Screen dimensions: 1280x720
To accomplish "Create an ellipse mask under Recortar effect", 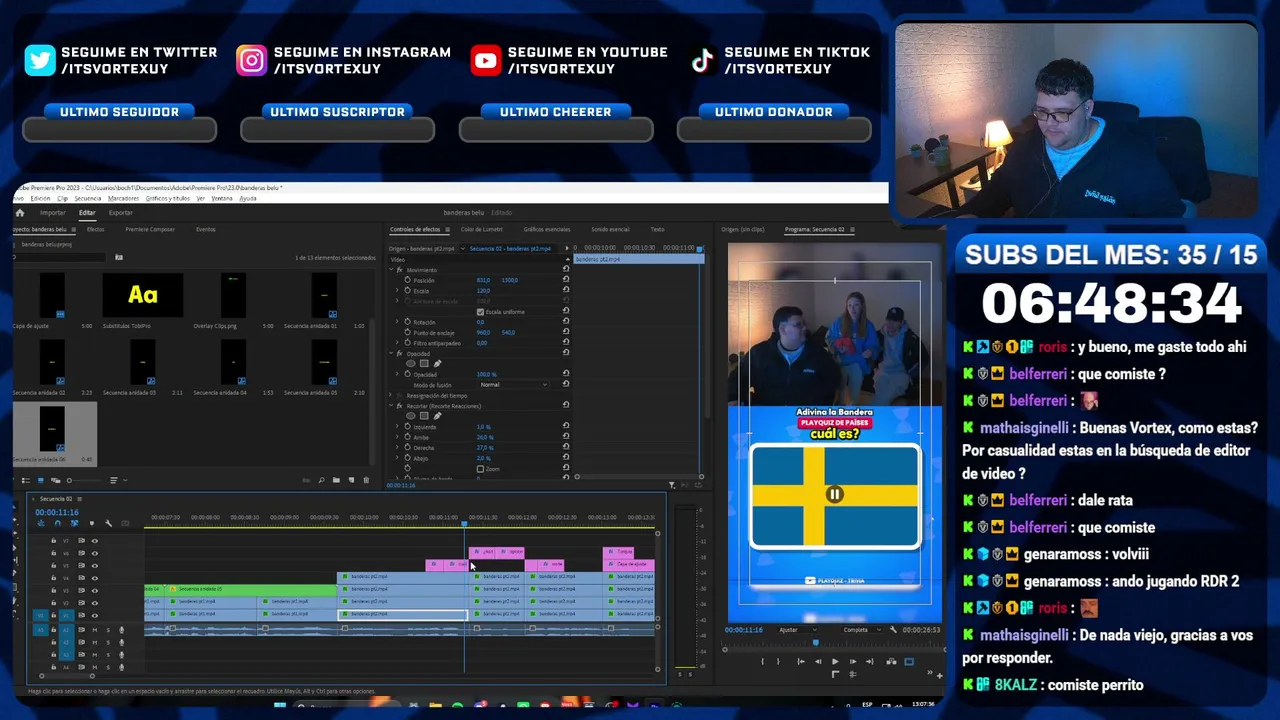I will click(410, 416).
